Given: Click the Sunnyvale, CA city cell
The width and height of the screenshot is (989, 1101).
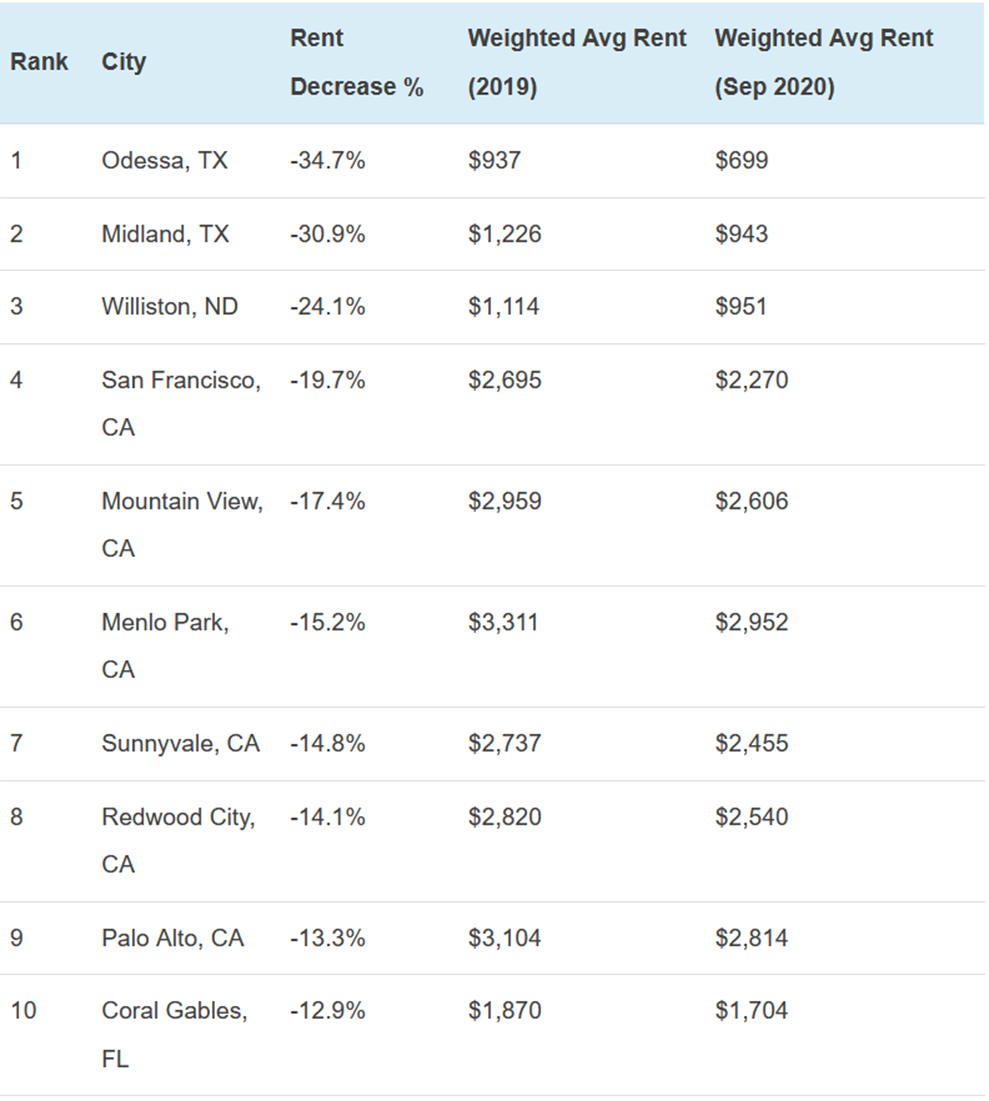Looking at the screenshot, I should [180, 743].
